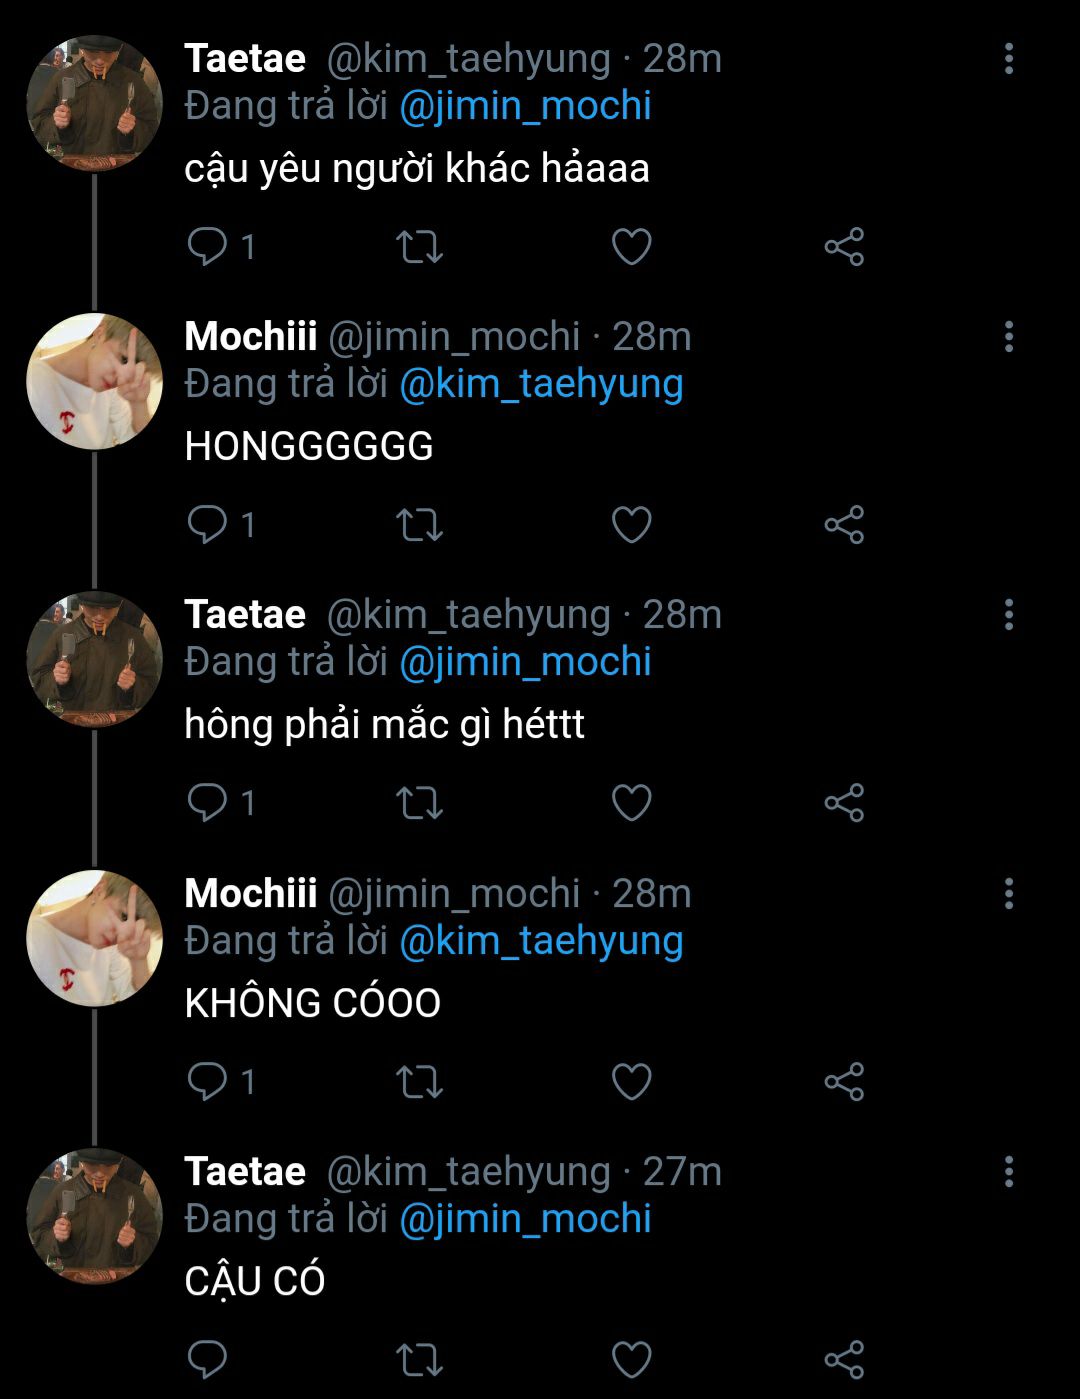Image resolution: width=1080 pixels, height=1399 pixels.
Task: Open more options menu on "CẬU CÓ" tweet
Action: (x=1009, y=1171)
